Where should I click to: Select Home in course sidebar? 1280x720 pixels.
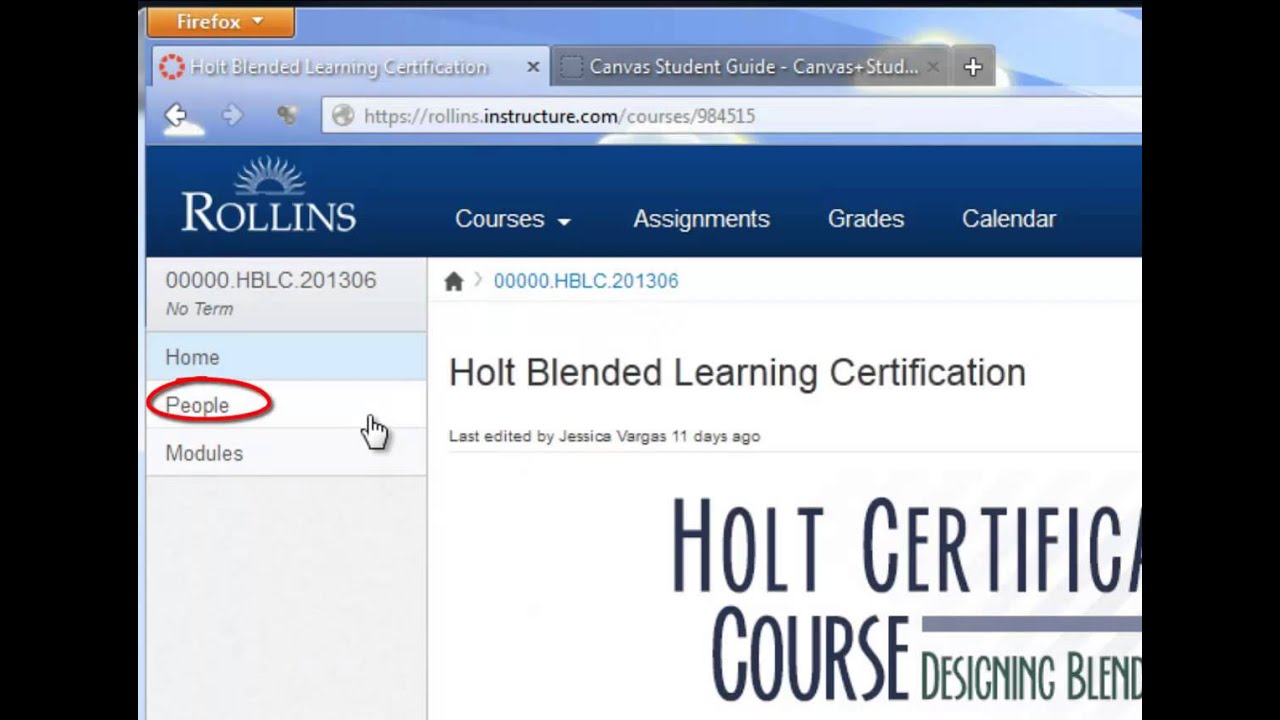click(286, 357)
